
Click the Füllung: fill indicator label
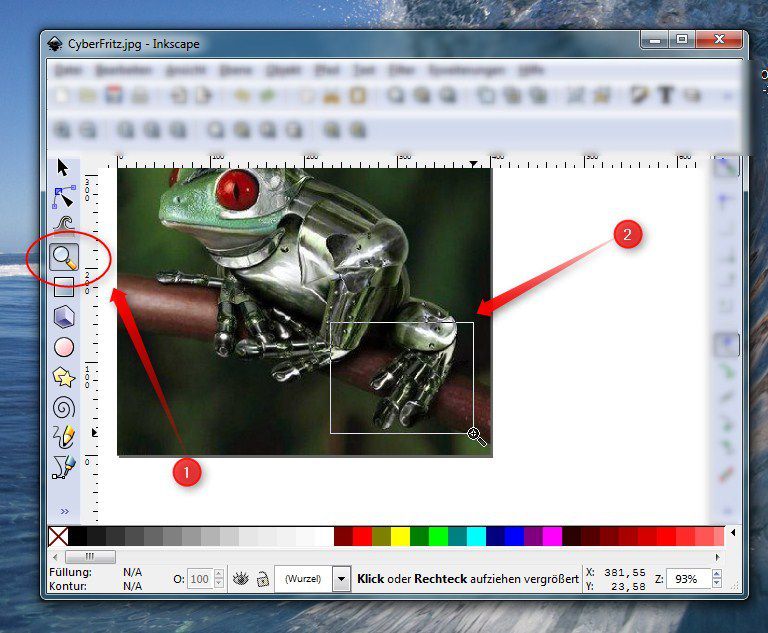71,572
